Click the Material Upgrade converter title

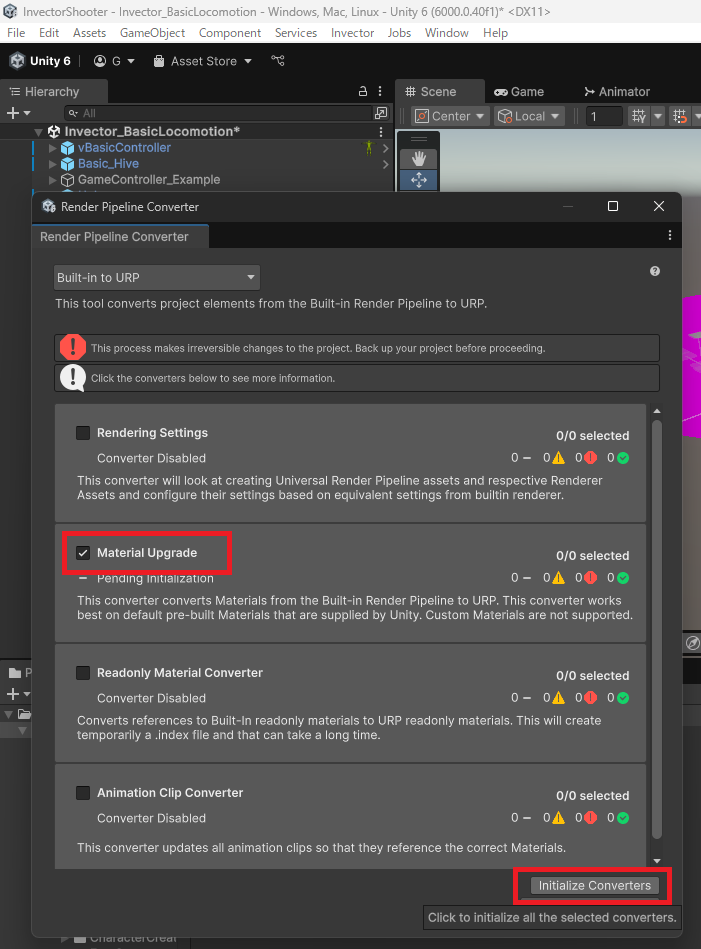[x=147, y=553]
